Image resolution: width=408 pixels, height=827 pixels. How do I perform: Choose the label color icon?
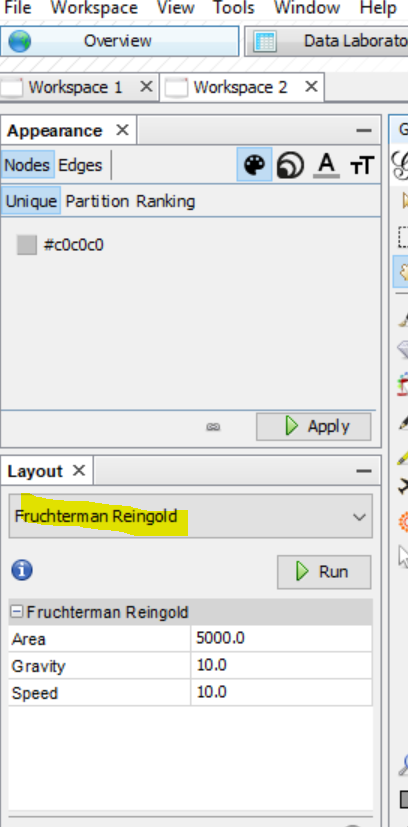(327, 165)
